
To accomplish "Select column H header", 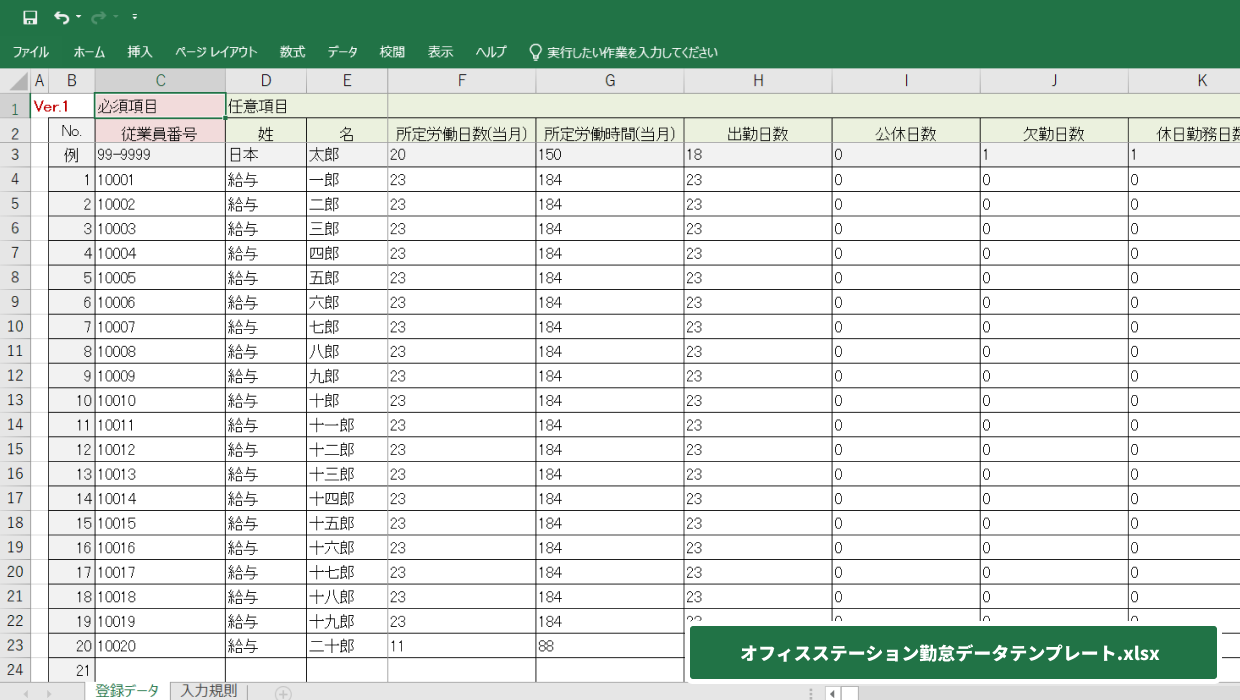I will pos(758,81).
